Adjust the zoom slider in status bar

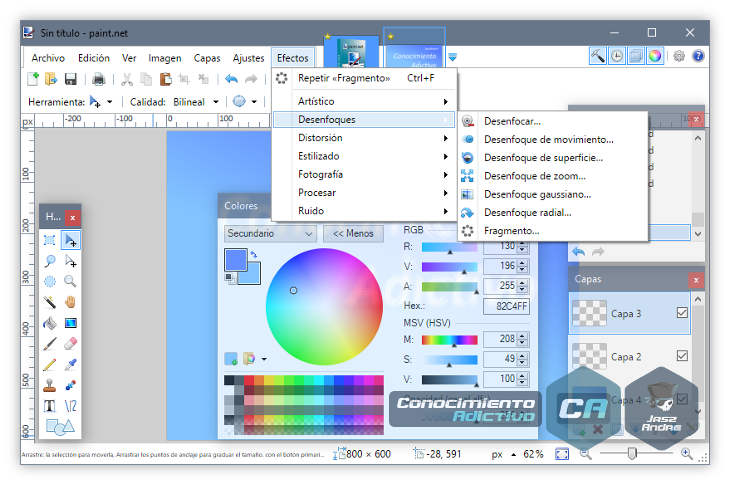pyautogui.click(x=632, y=453)
